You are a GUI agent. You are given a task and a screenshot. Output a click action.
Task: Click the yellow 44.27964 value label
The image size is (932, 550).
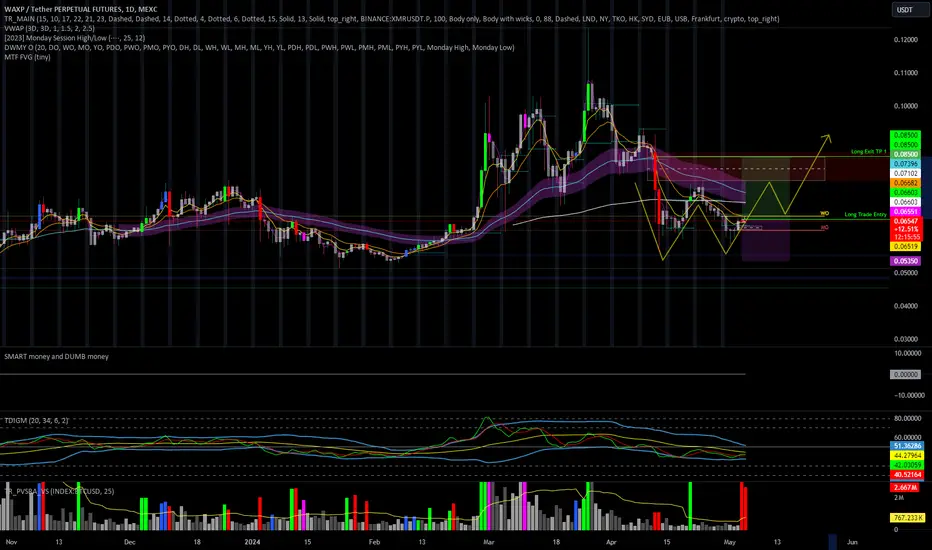tap(907, 455)
